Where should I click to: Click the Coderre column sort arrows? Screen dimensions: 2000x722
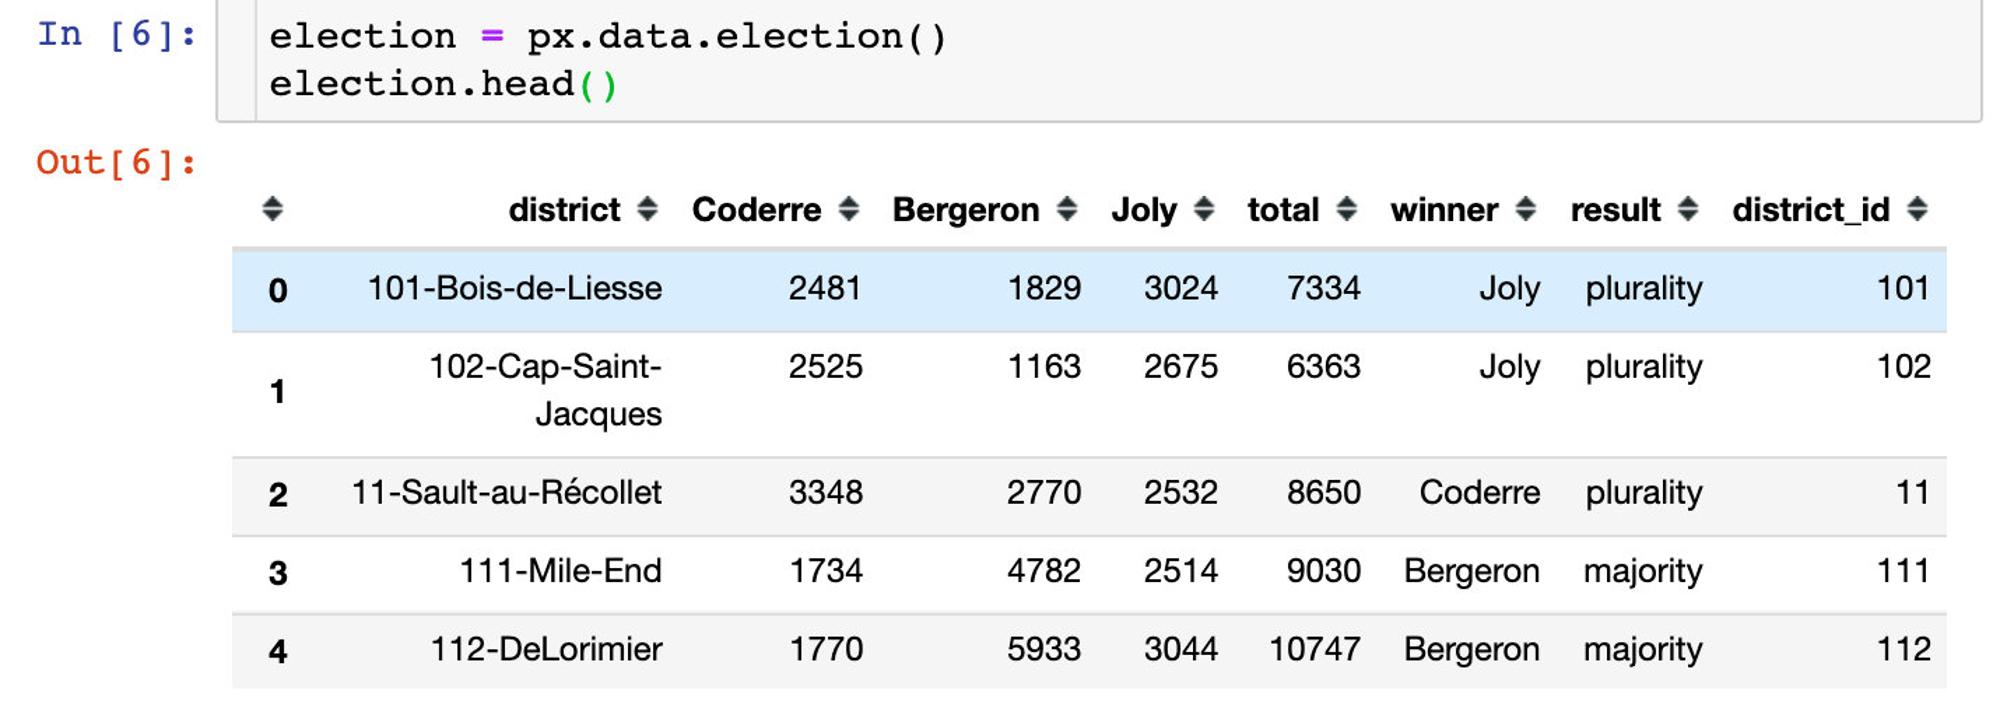(x=848, y=209)
